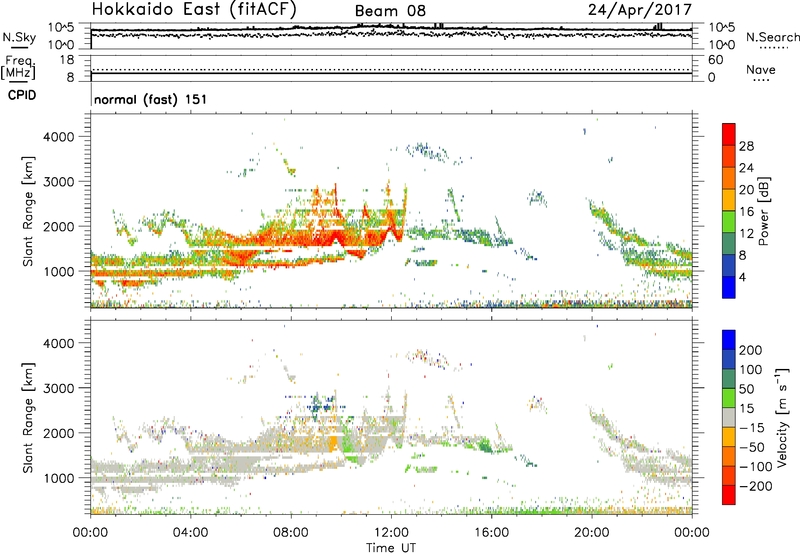The image size is (800, 554).
Task: Pick the top red segment of power colorbar
Action: click(x=729, y=135)
